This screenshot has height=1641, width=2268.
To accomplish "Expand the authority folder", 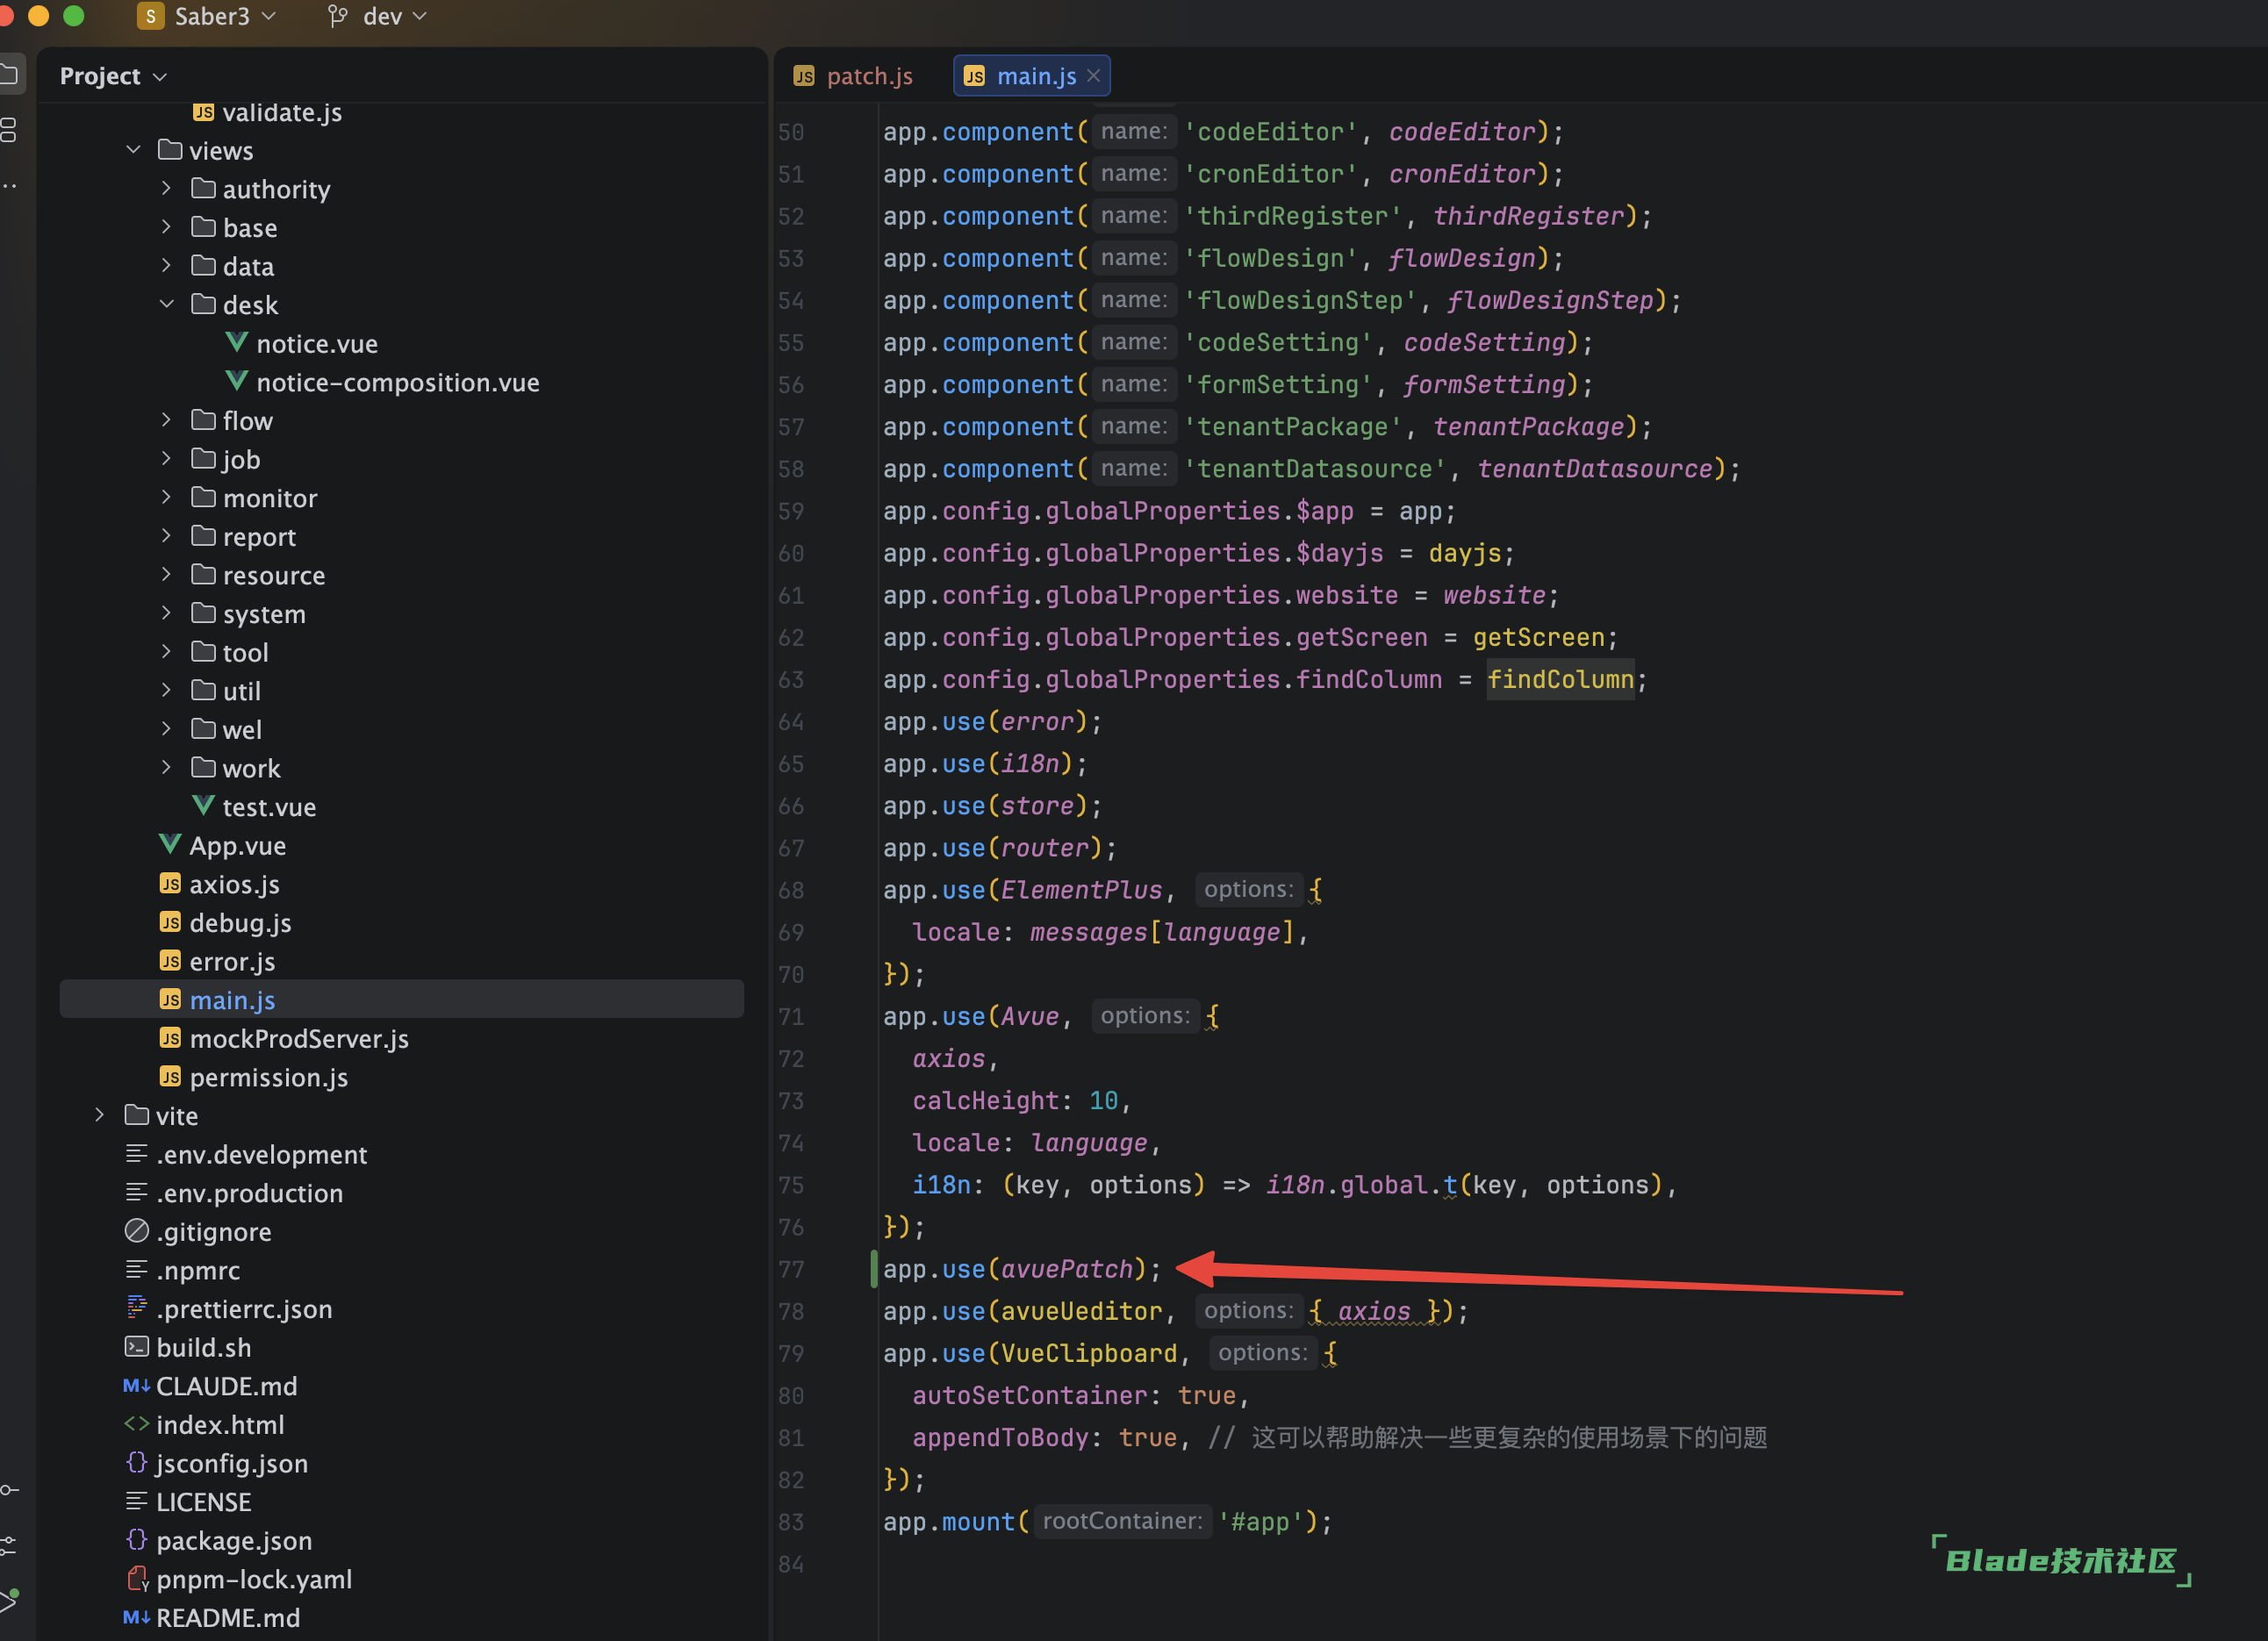I will coord(166,189).
